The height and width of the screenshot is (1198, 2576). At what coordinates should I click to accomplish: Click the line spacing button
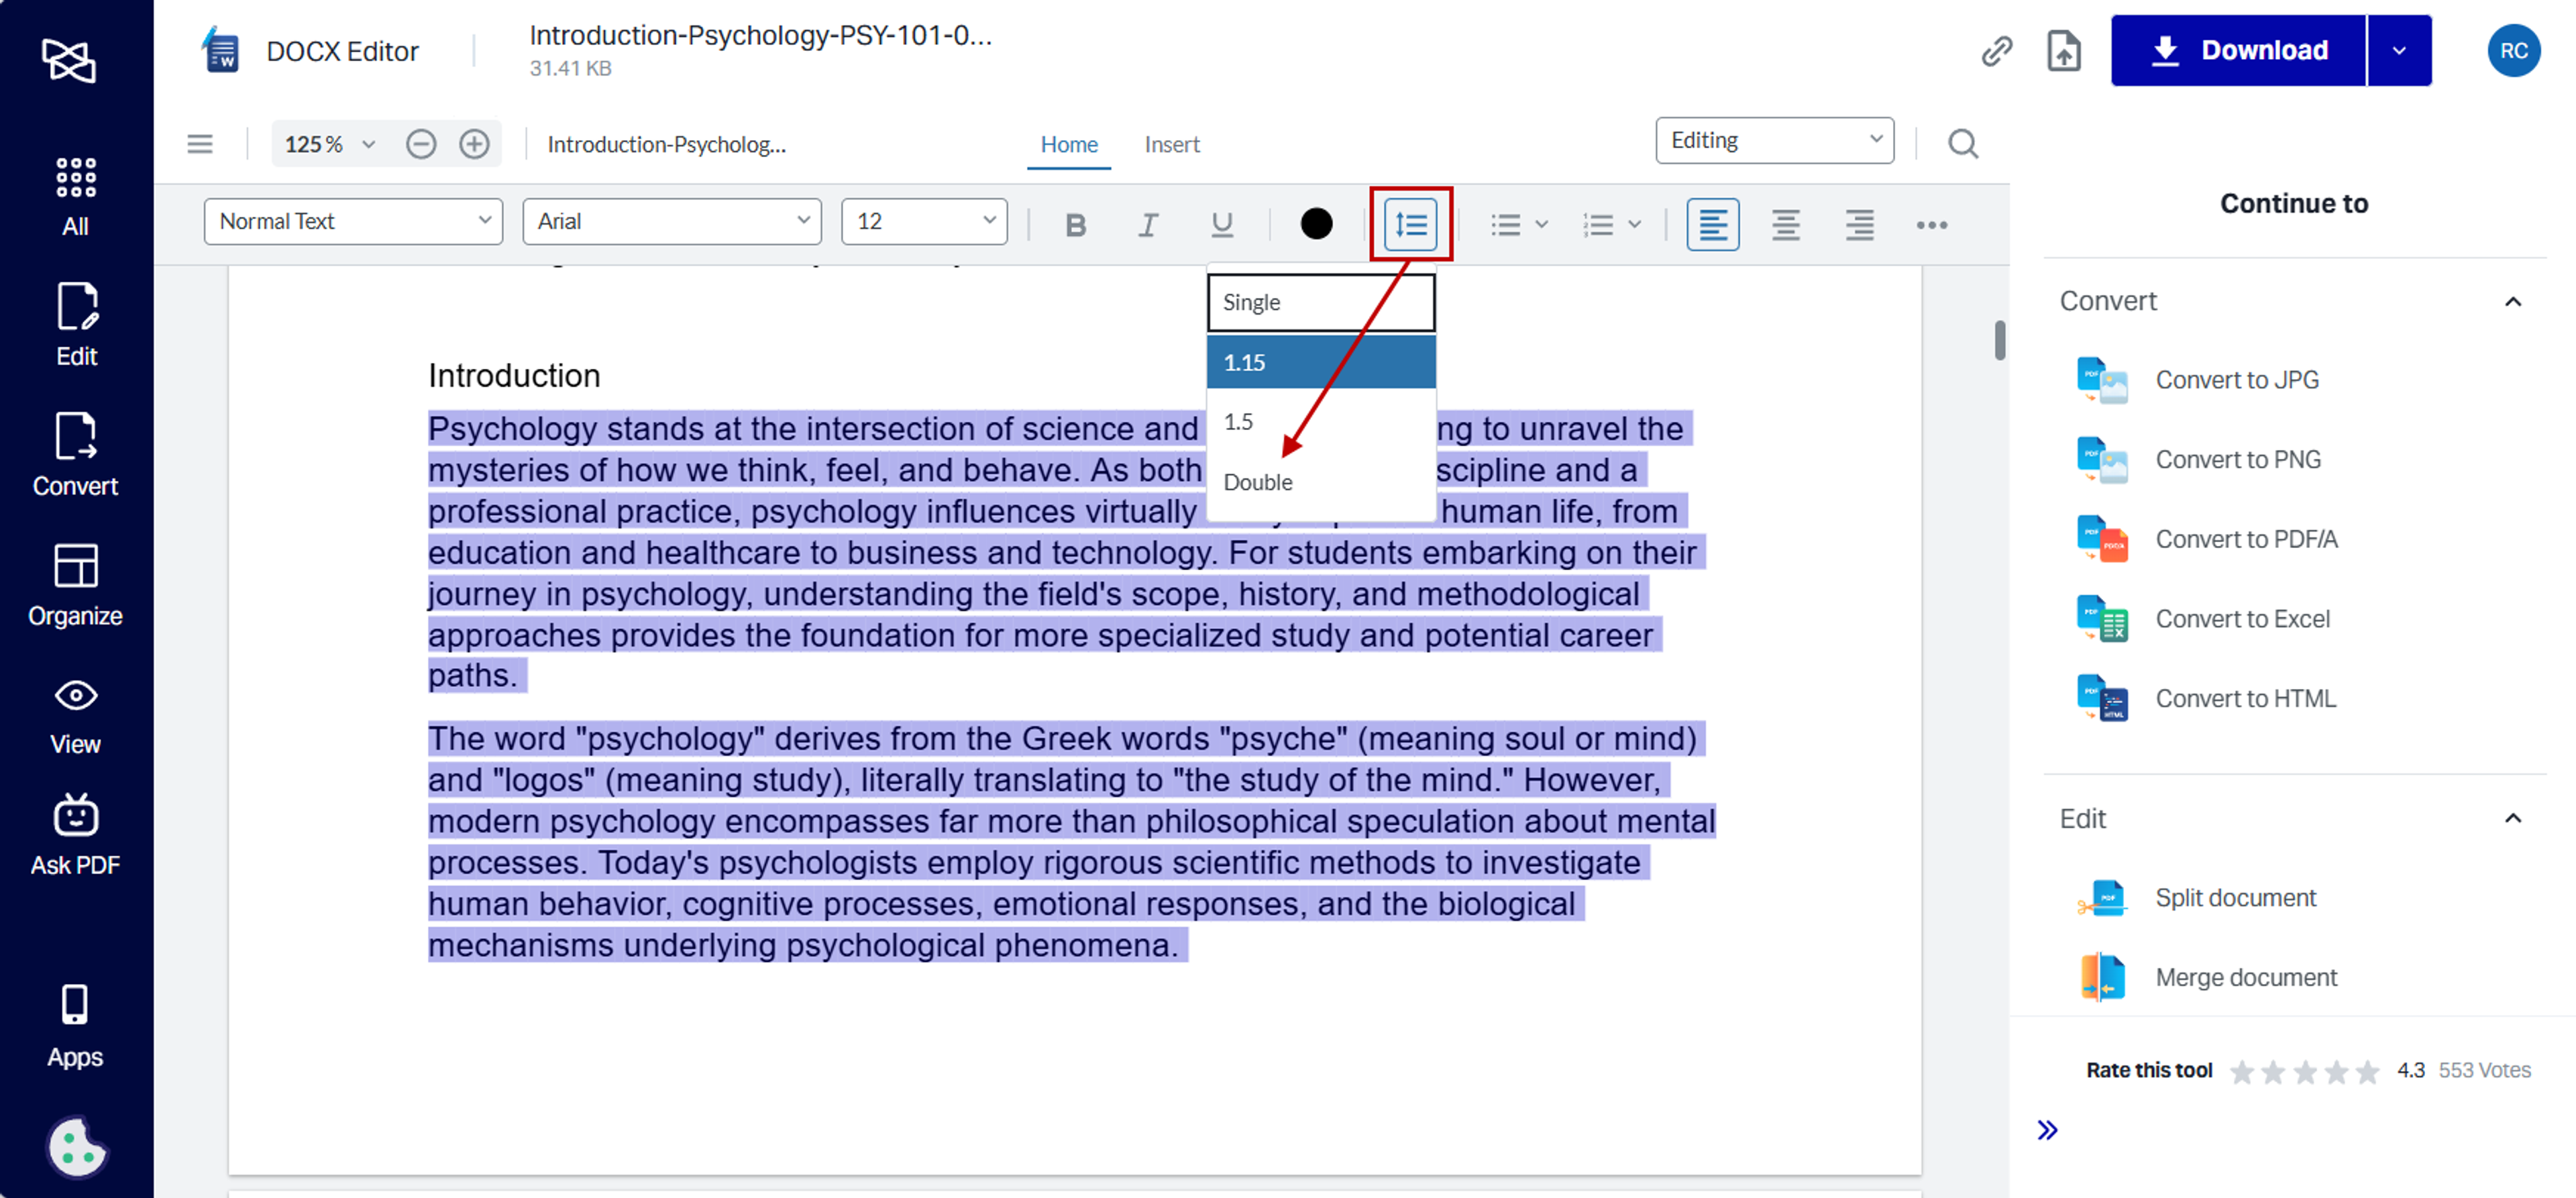(1410, 224)
